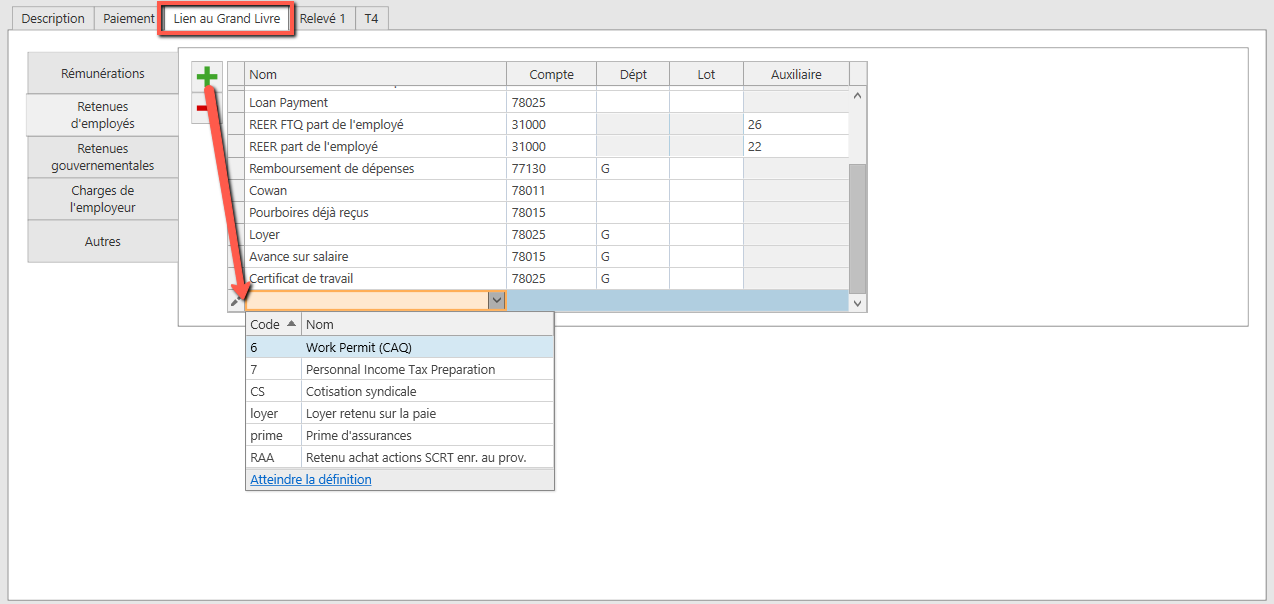Show the Rémunérations section

click(x=103, y=73)
